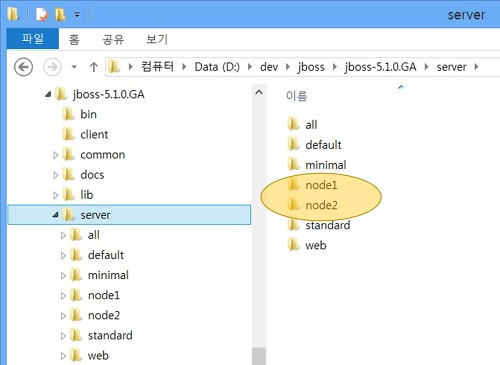Click Data (D:) in the address bar
The image size is (500, 365).
tap(217, 67)
